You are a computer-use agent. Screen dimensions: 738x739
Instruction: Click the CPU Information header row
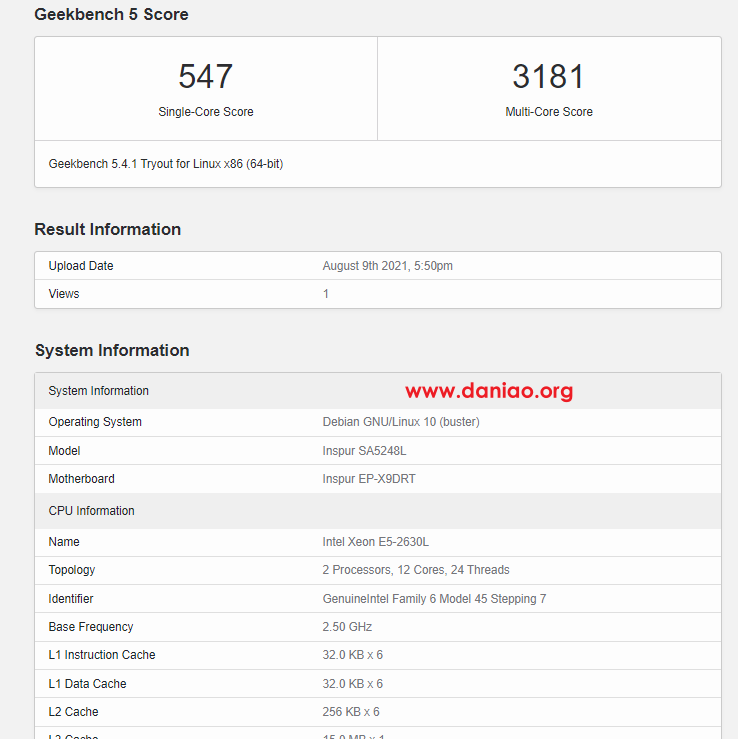coord(378,511)
